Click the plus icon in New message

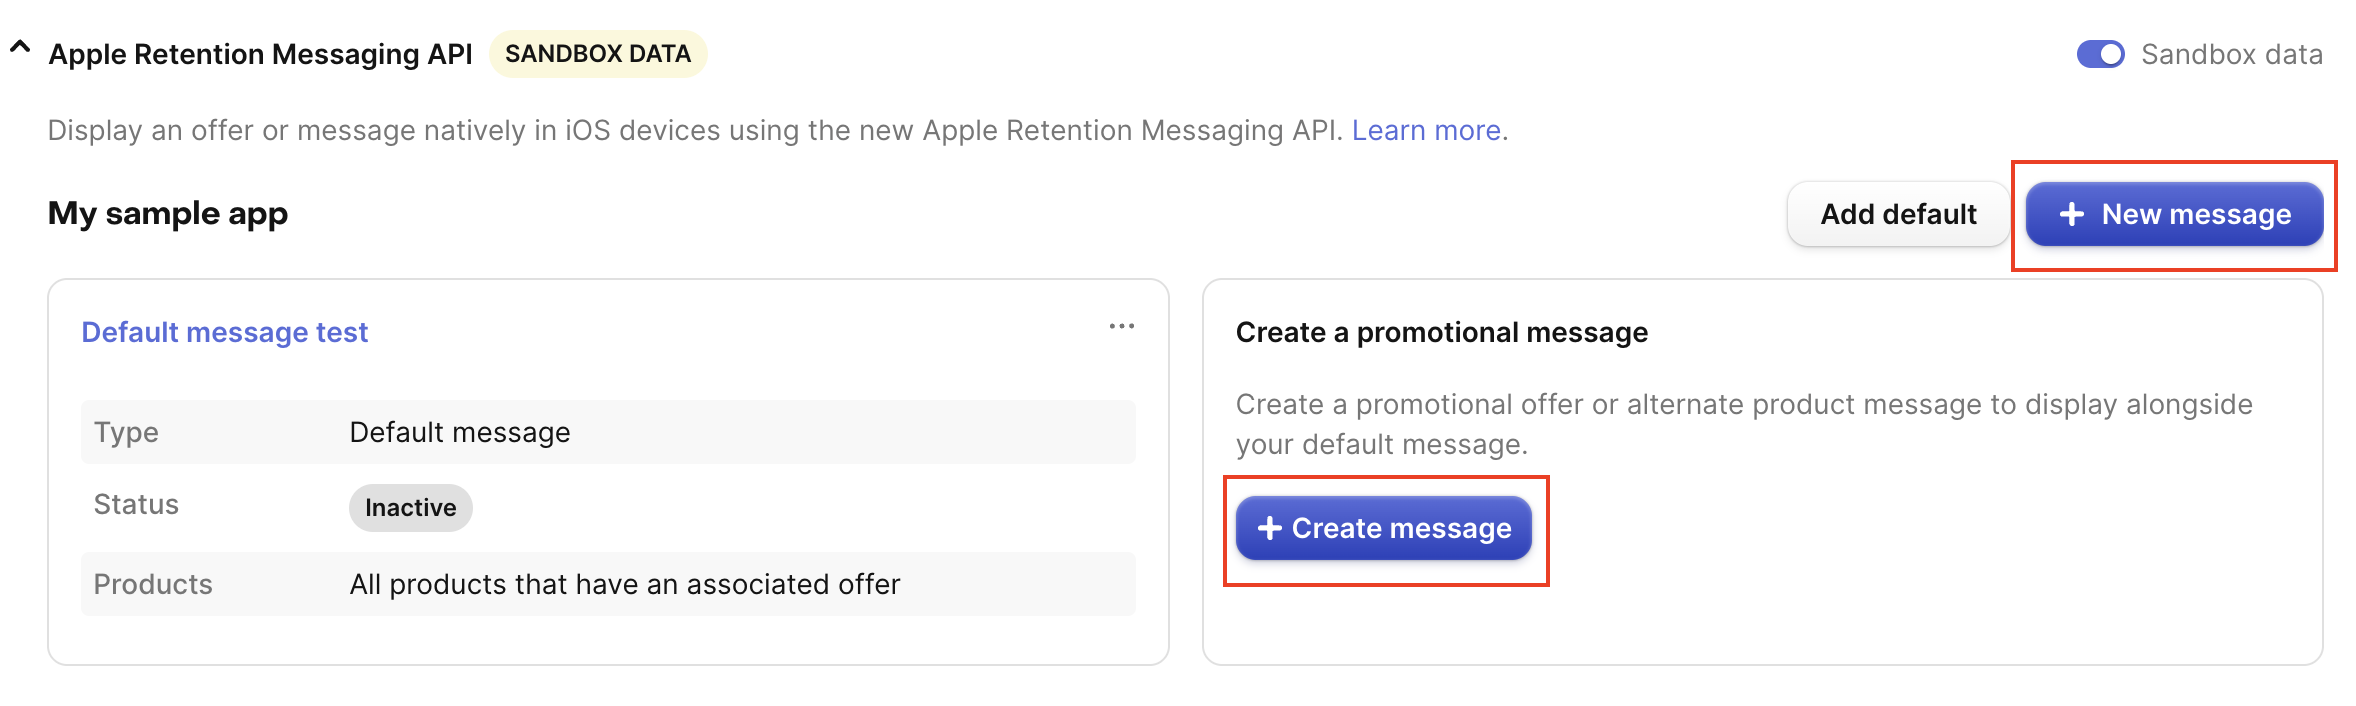coord(2072,214)
